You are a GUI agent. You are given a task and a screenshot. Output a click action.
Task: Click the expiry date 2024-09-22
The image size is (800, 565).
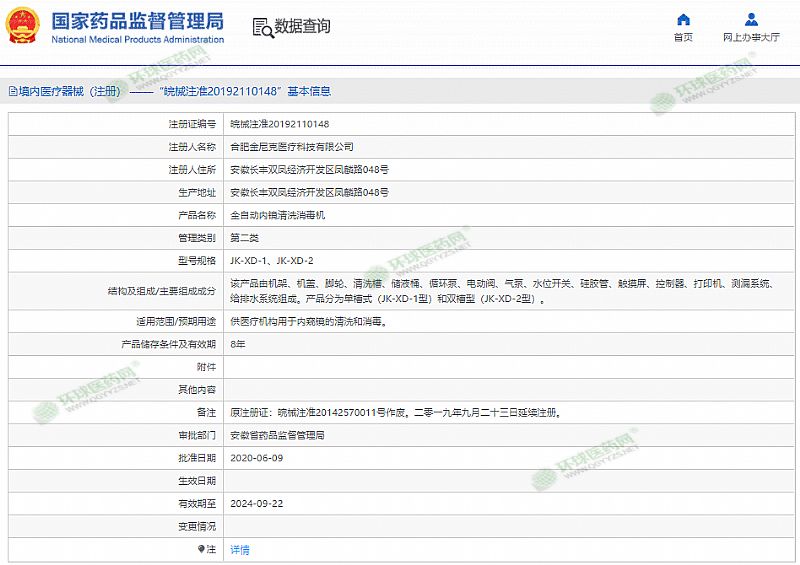(x=257, y=504)
